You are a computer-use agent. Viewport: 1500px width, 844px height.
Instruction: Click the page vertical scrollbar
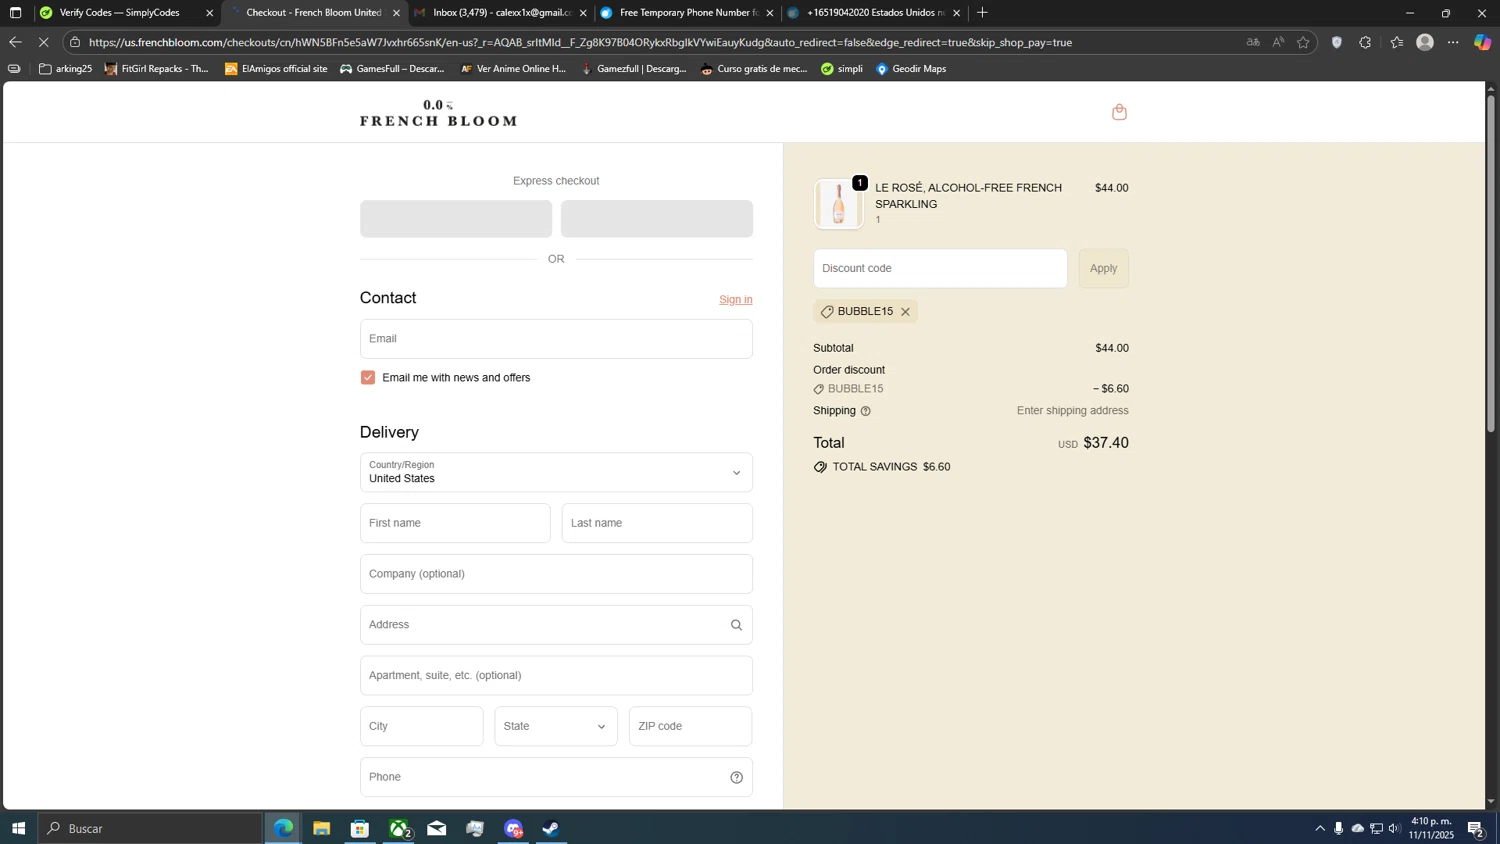click(x=1490, y=265)
